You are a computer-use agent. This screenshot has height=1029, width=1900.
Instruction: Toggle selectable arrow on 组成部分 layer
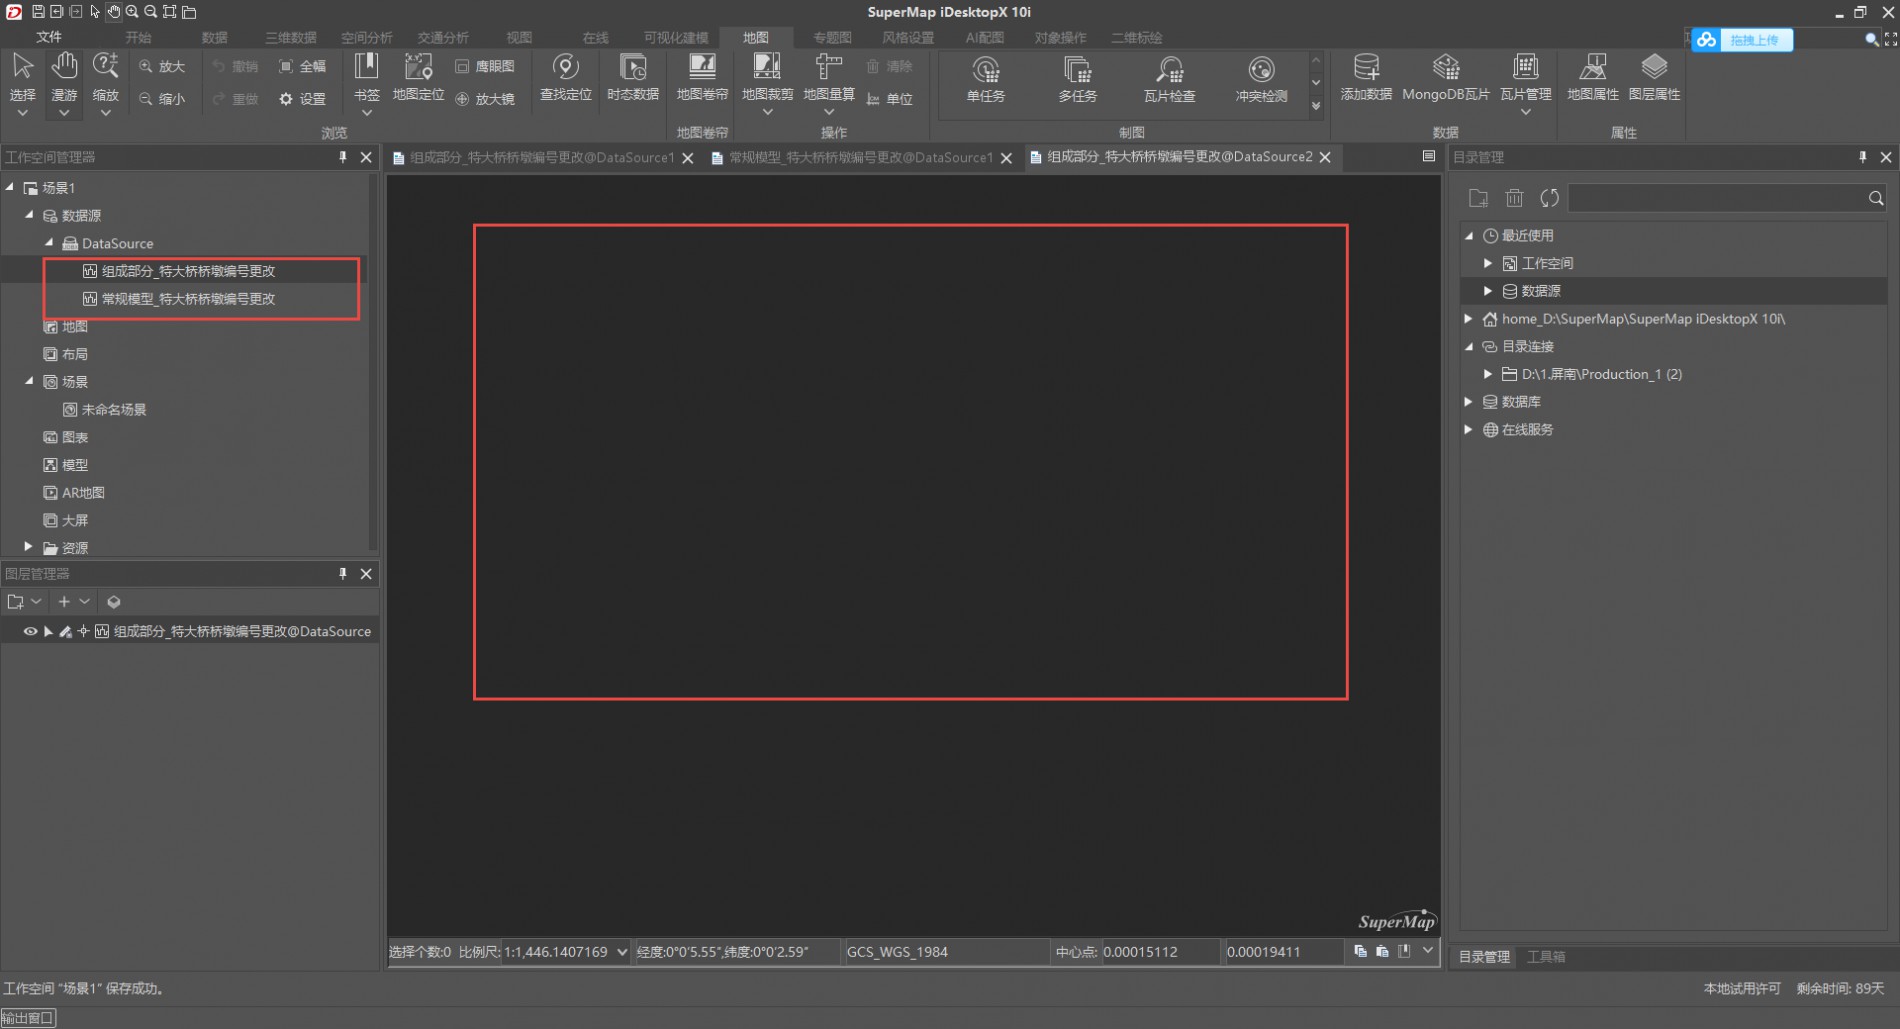pyautogui.click(x=48, y=631)
